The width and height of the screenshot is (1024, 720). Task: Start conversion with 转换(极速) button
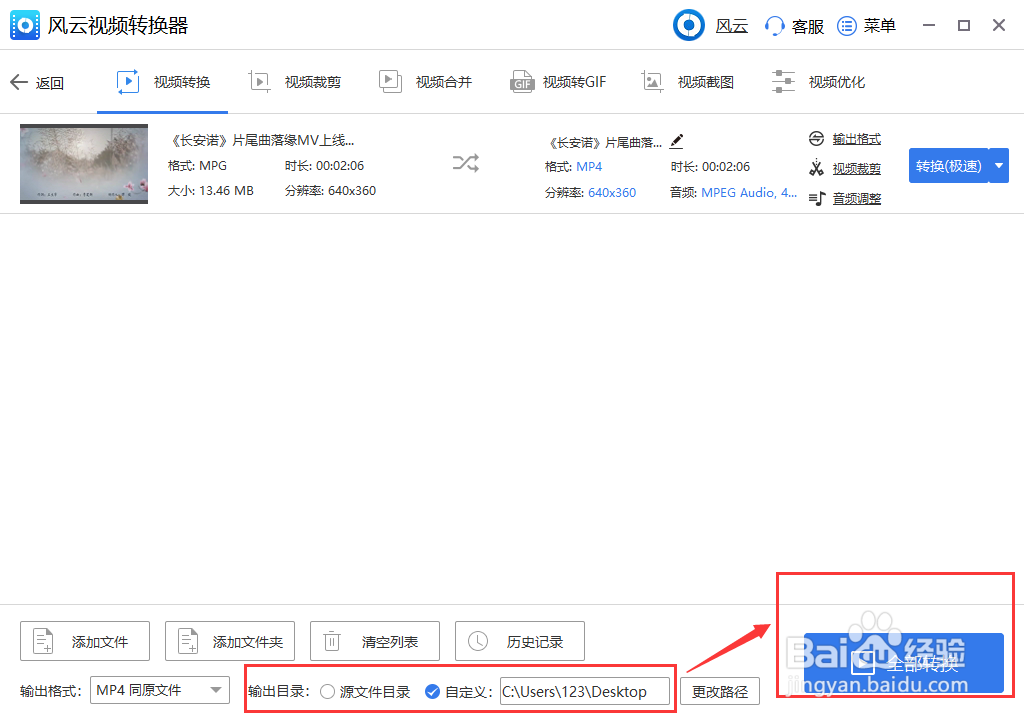coord(948,166)
